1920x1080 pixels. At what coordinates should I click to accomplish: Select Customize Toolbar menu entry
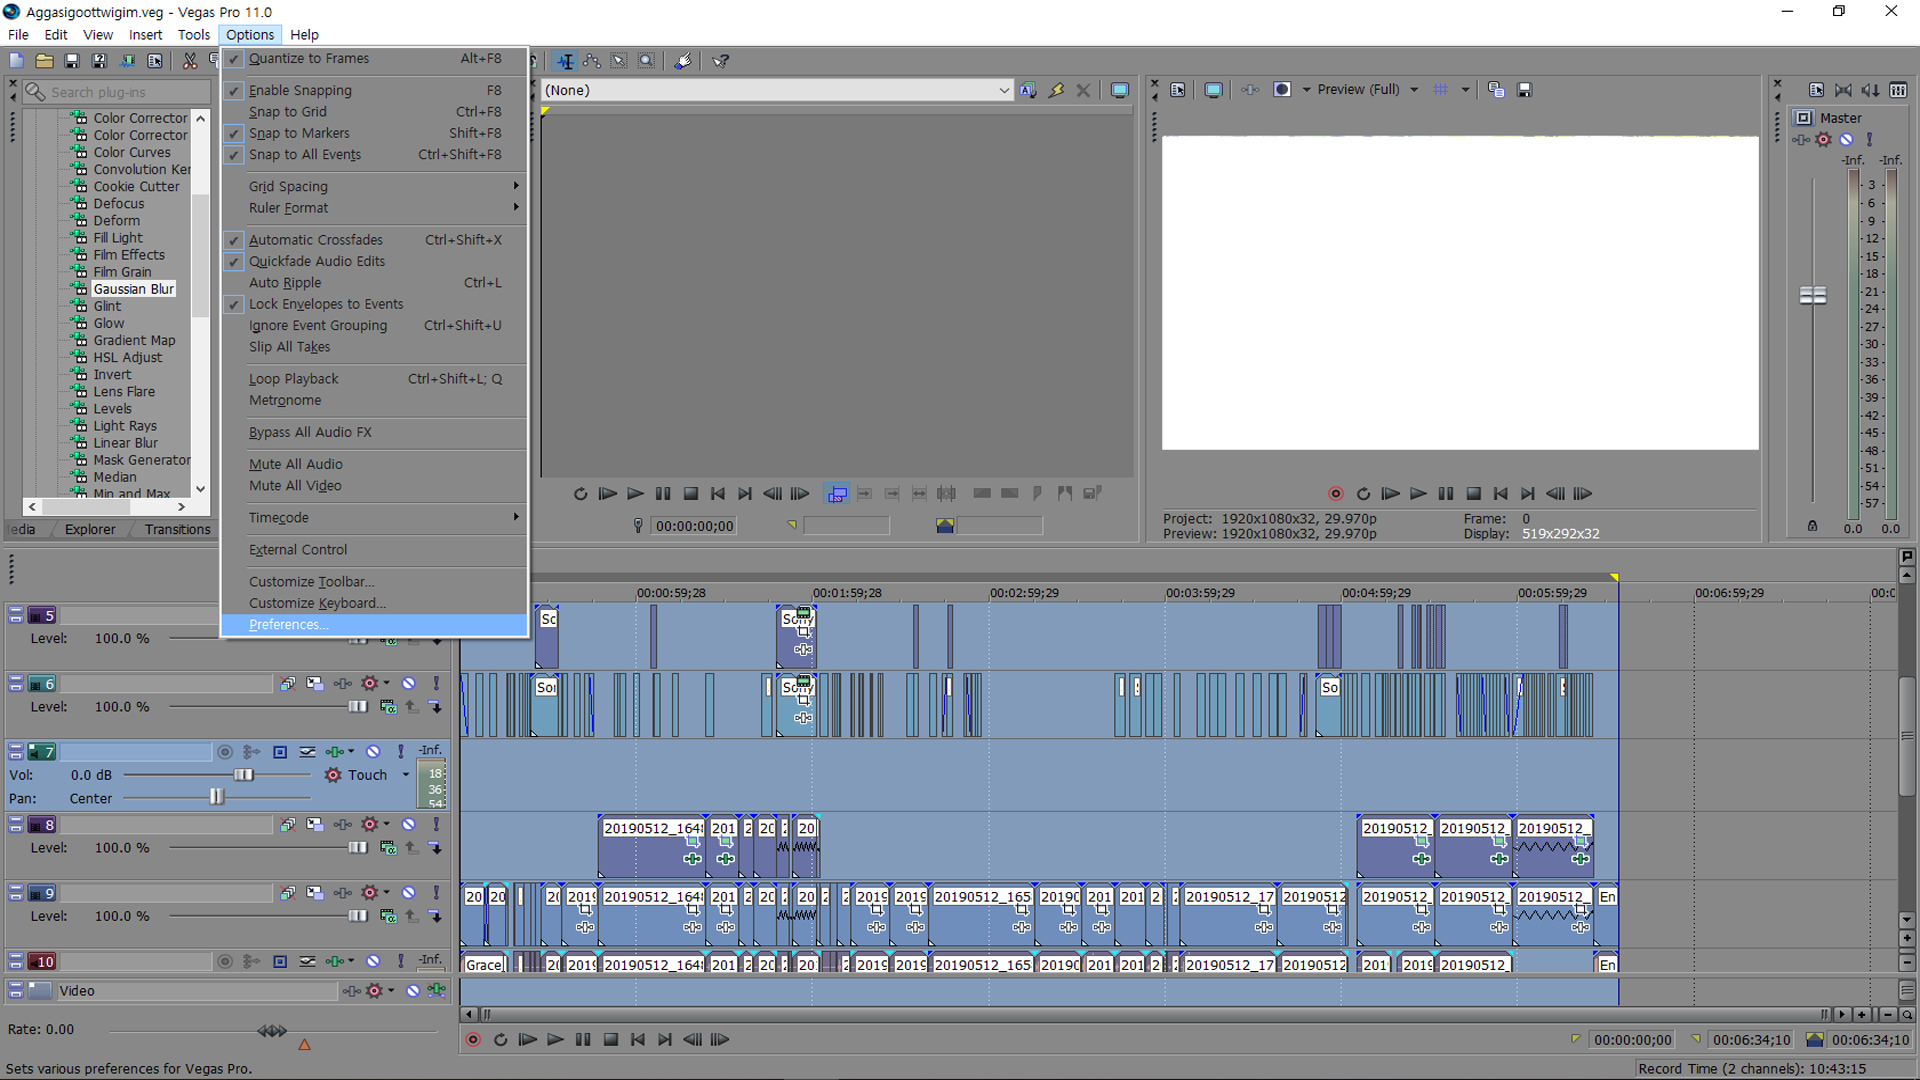coord(311,582)
